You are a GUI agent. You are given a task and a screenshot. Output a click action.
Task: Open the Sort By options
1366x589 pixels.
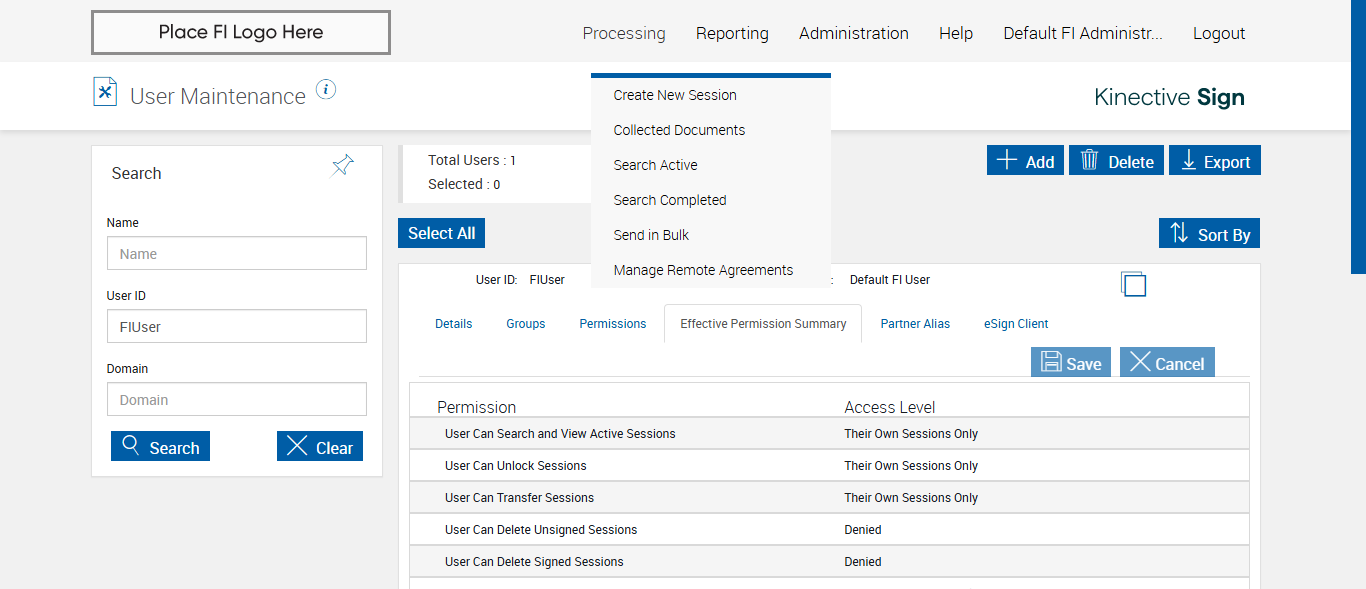point(1209,234)
